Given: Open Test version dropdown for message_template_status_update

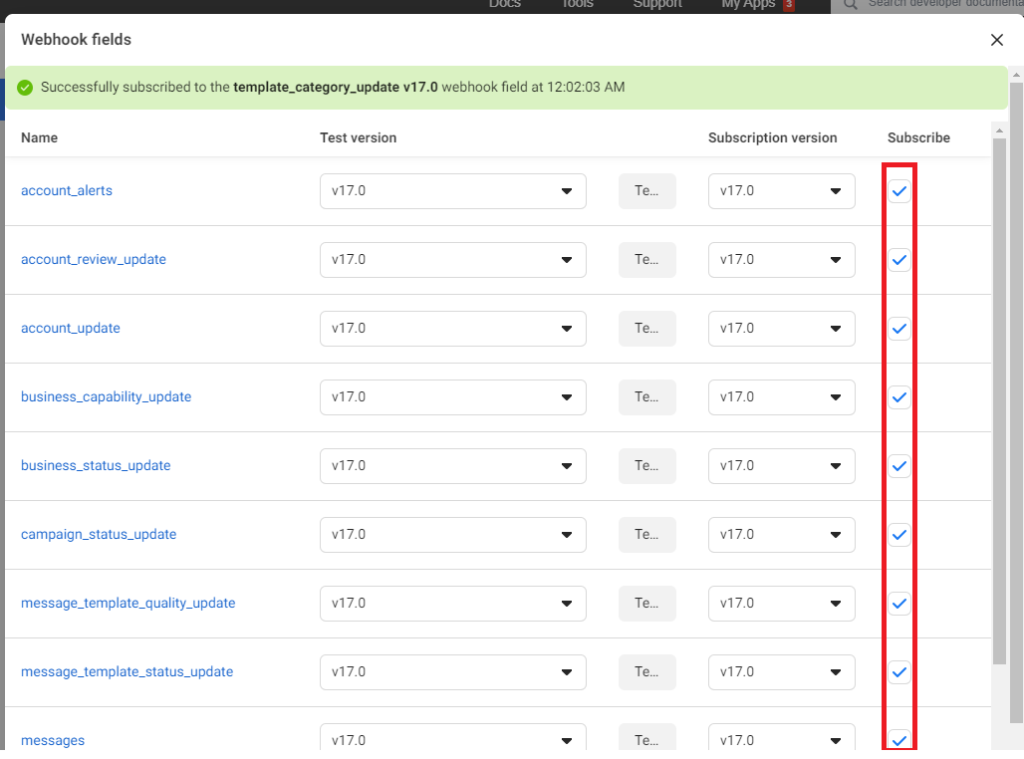Looking at the screenshot, I should pyautogui.click(x=453, y=672).
